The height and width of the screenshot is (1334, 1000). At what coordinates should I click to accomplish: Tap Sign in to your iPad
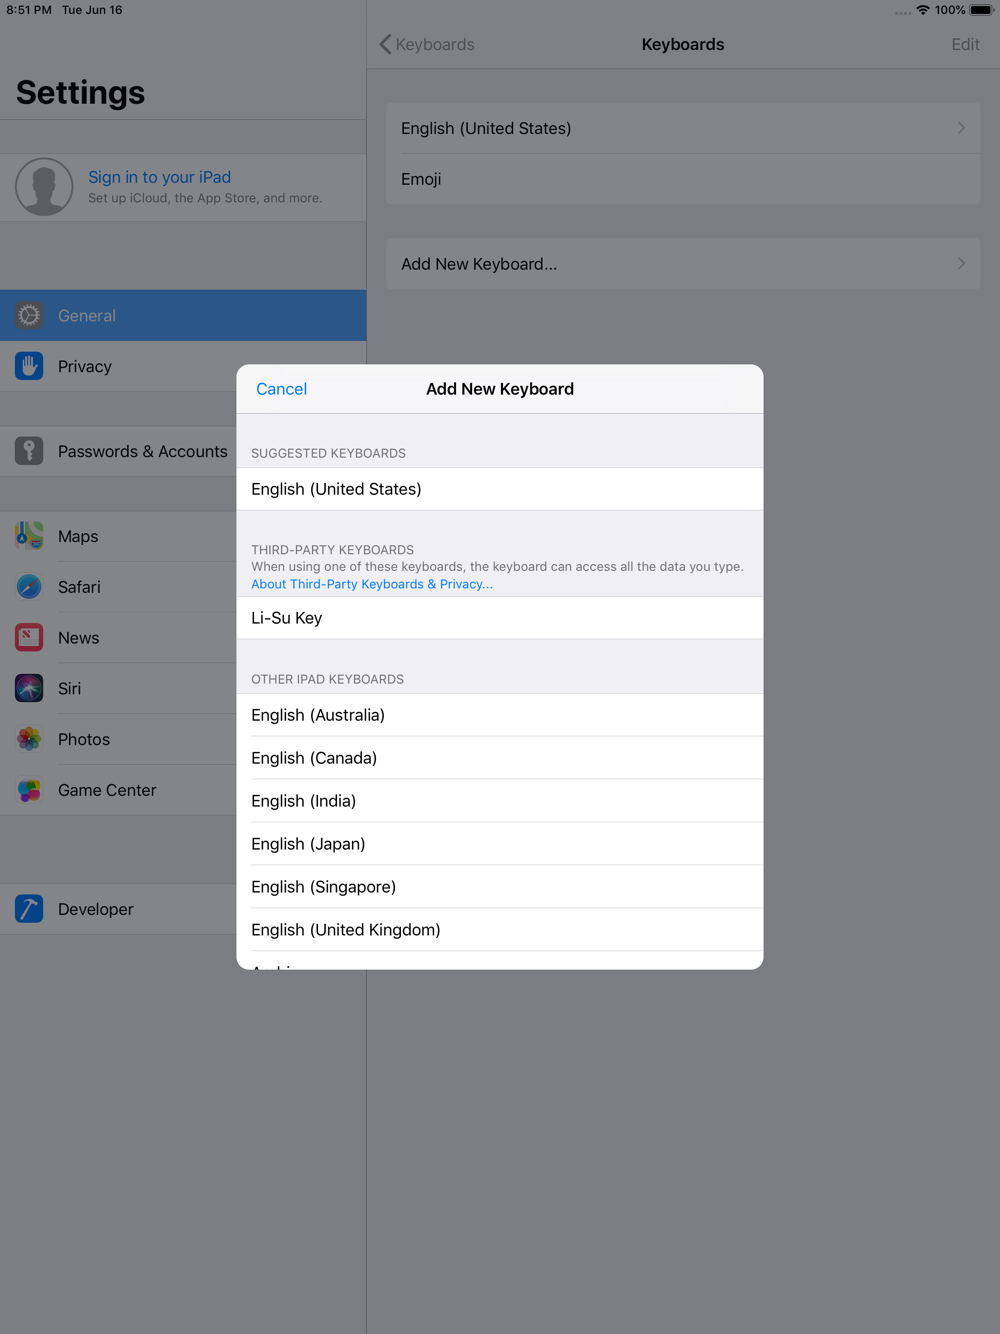[x=159, y=177]
